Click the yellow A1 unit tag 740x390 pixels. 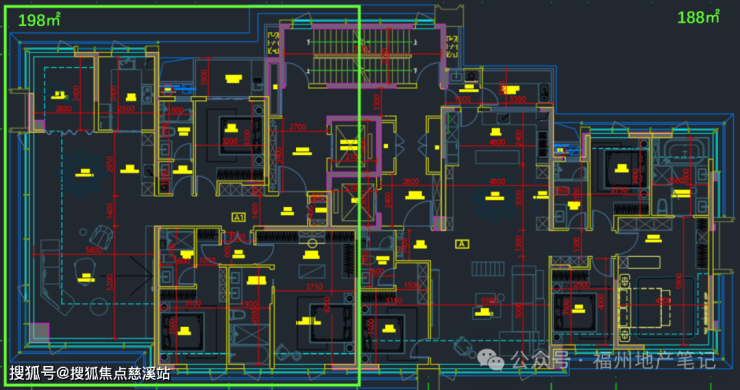(x=238, y=217)
